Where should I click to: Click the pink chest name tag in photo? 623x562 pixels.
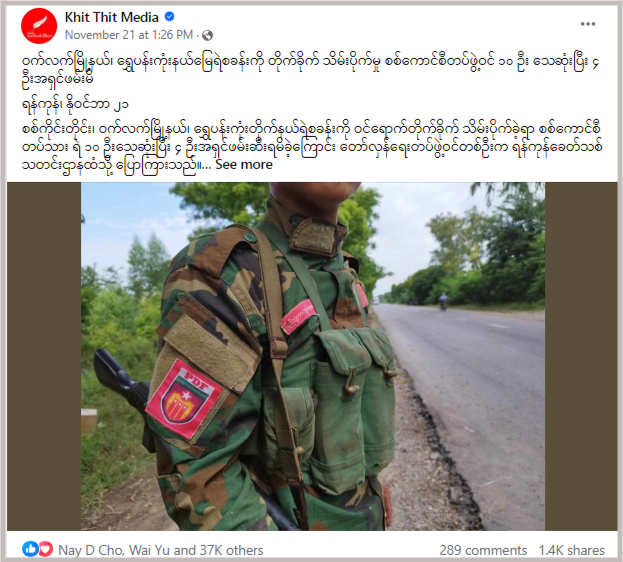(298, 316)
